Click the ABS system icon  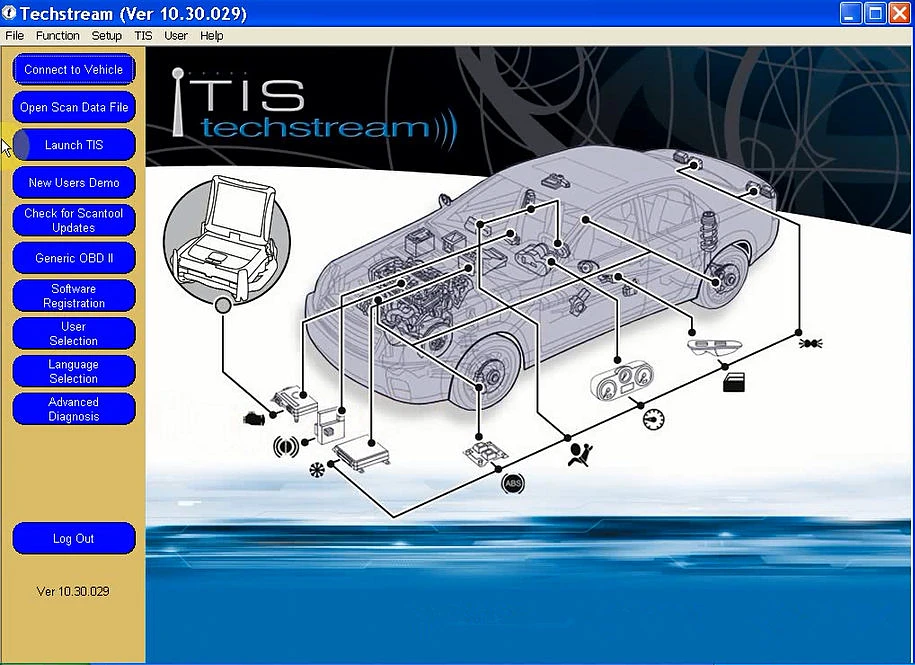tap(513, 483)
